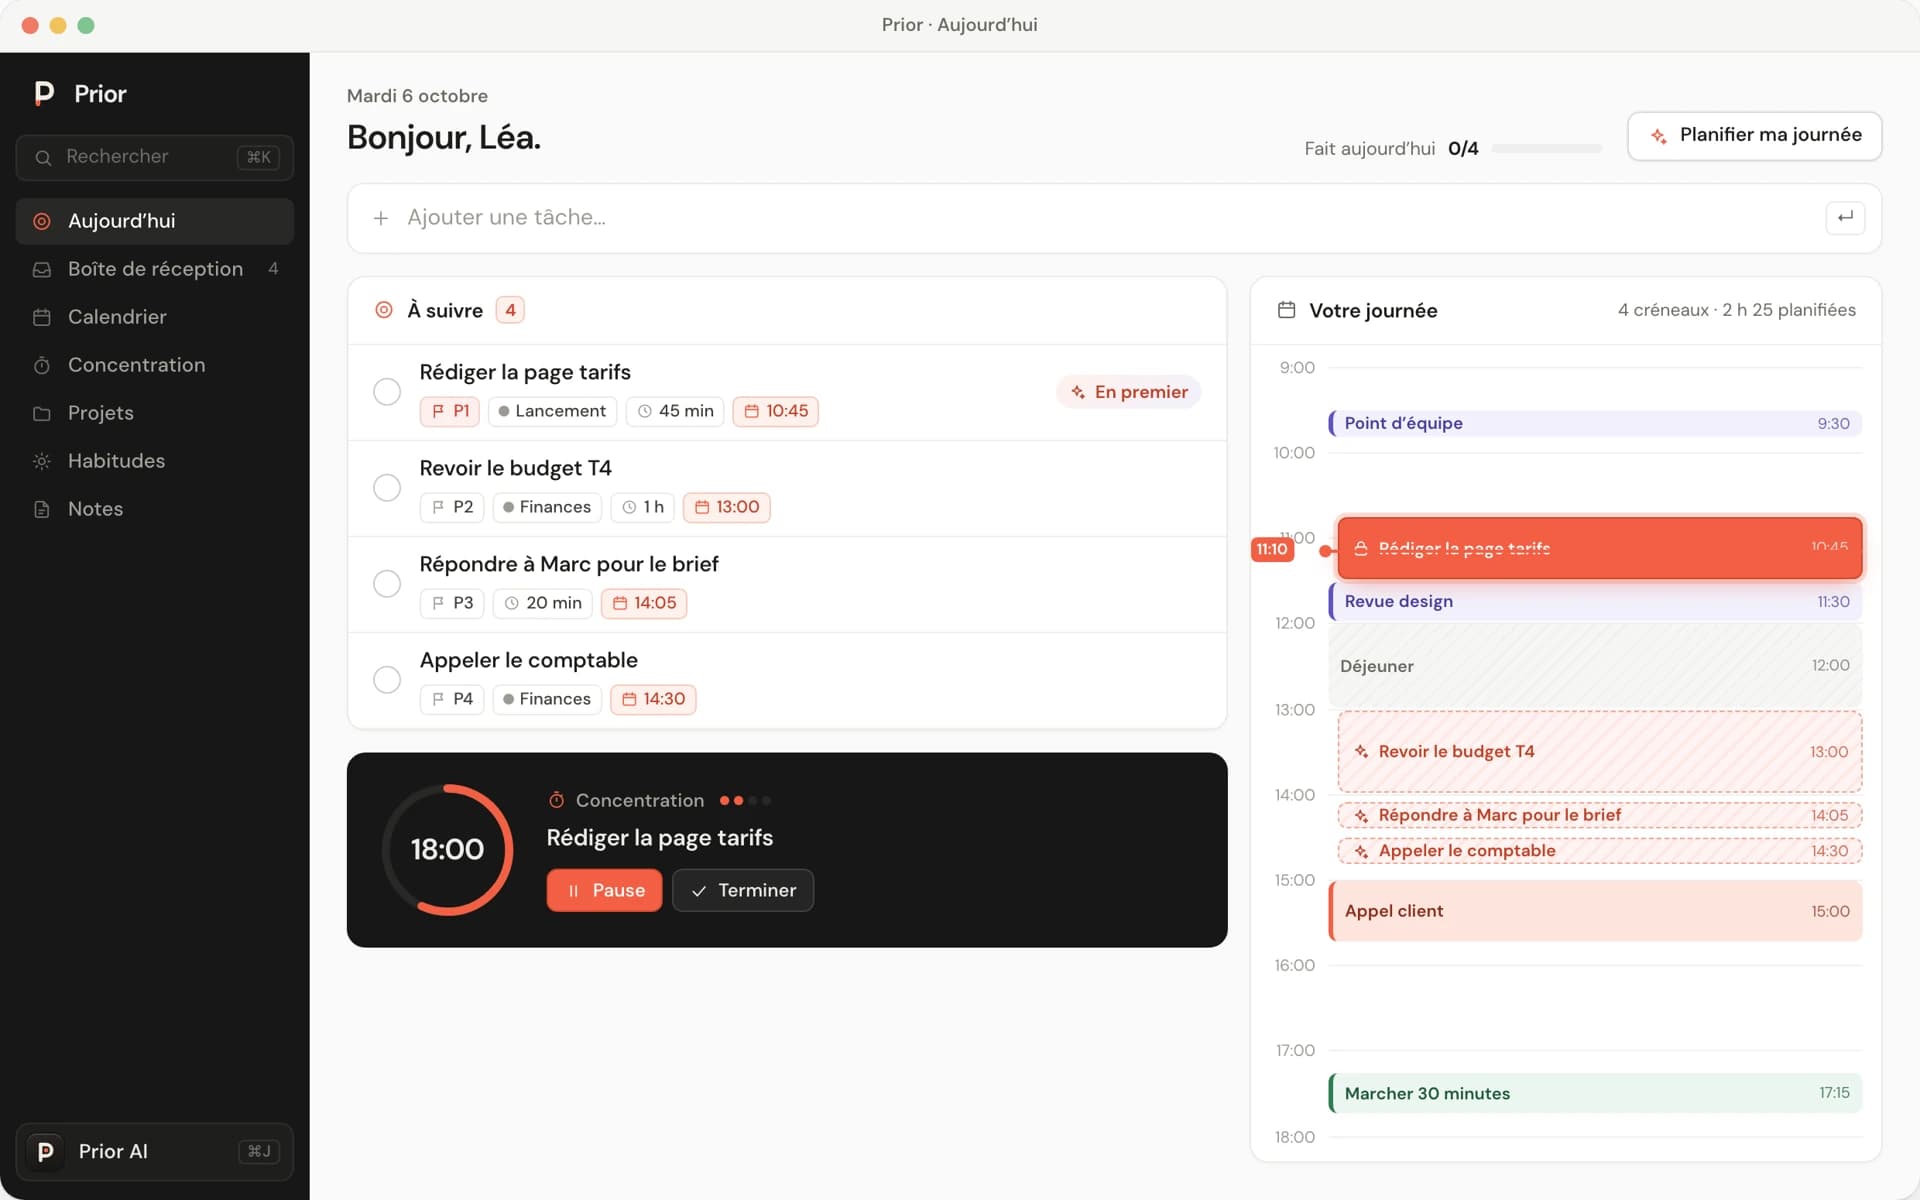
Task: Click the Ajouter une tâche input
Action: pyautogui.click(x=1114, y=218)
